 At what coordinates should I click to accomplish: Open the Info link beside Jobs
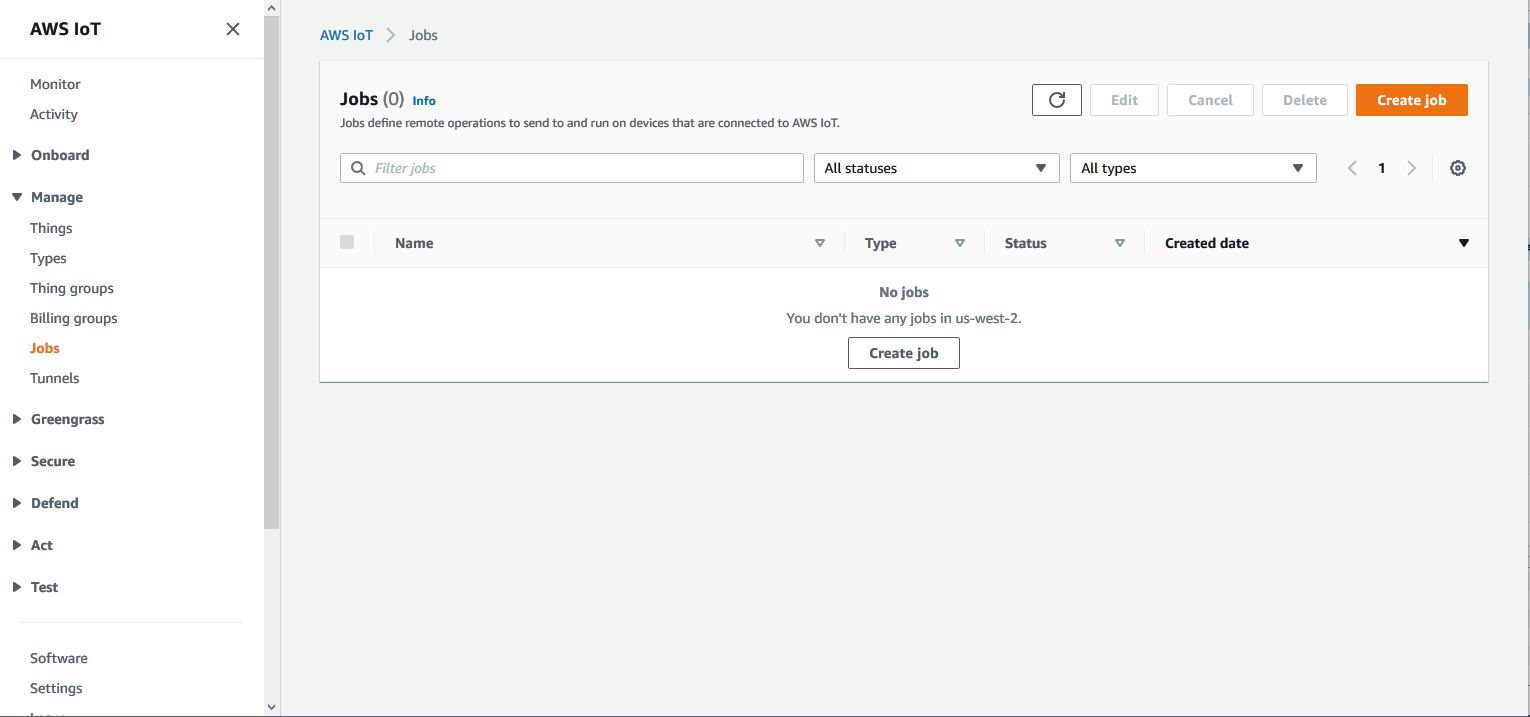pyautogui.click(x=424, y=101)
